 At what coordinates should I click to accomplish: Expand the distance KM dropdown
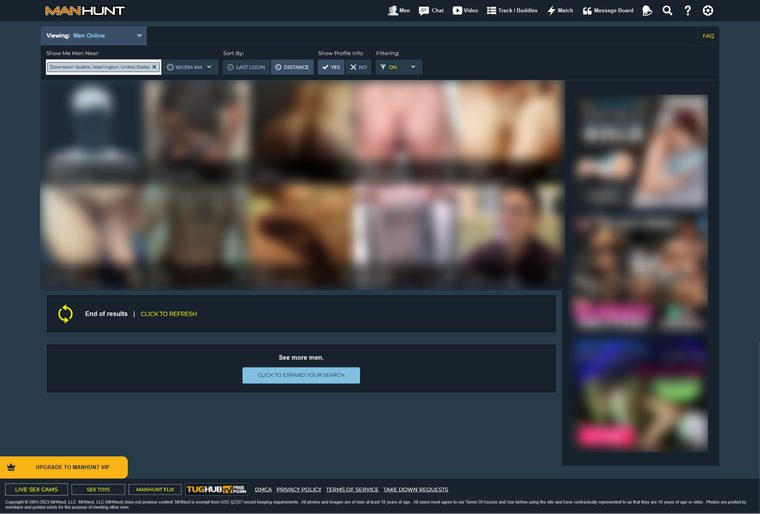190,67
